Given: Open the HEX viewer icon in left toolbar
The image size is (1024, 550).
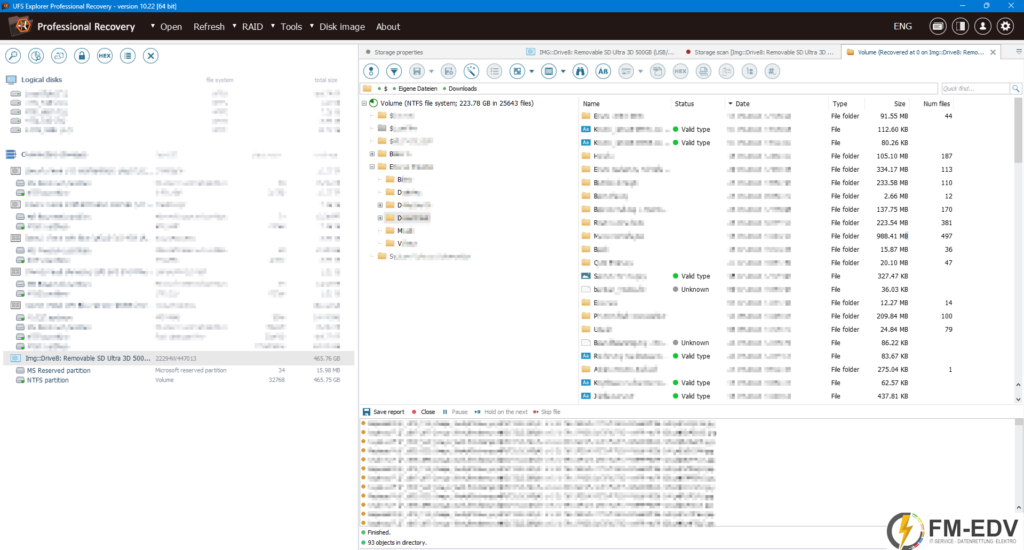Looking at the screenshot, I should (104, 56).
